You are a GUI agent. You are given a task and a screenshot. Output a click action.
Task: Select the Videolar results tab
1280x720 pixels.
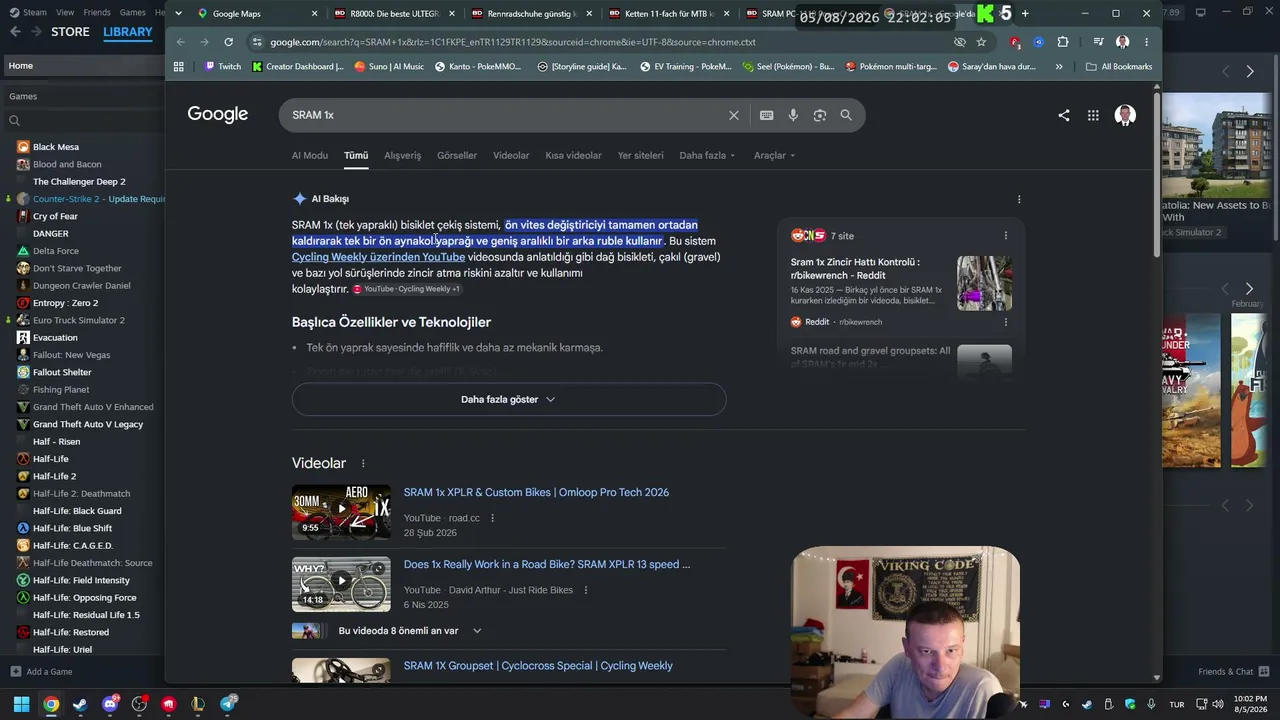(511, 155)
